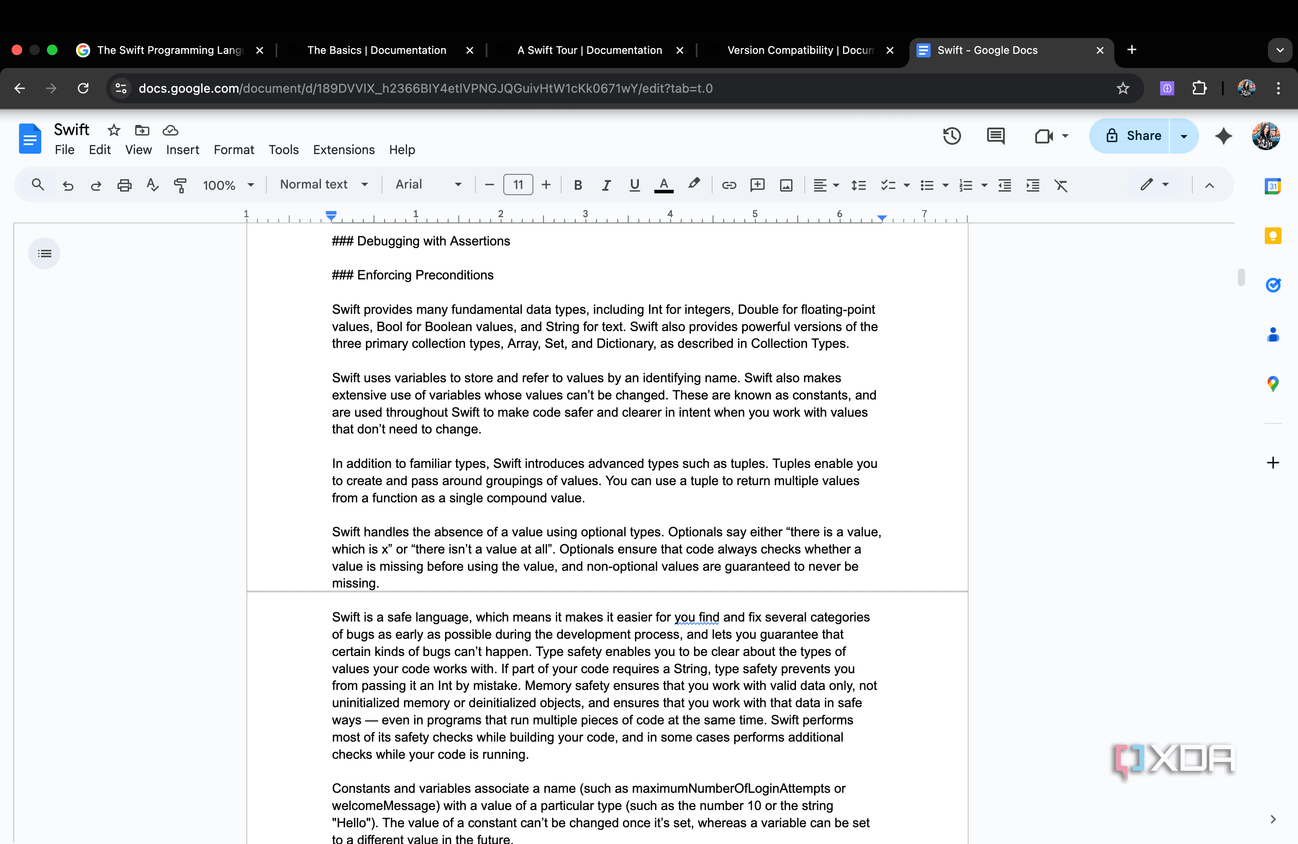Open the Extensions menu
This screenshot has width=1298, height=844.
click(x=344, y=150)
